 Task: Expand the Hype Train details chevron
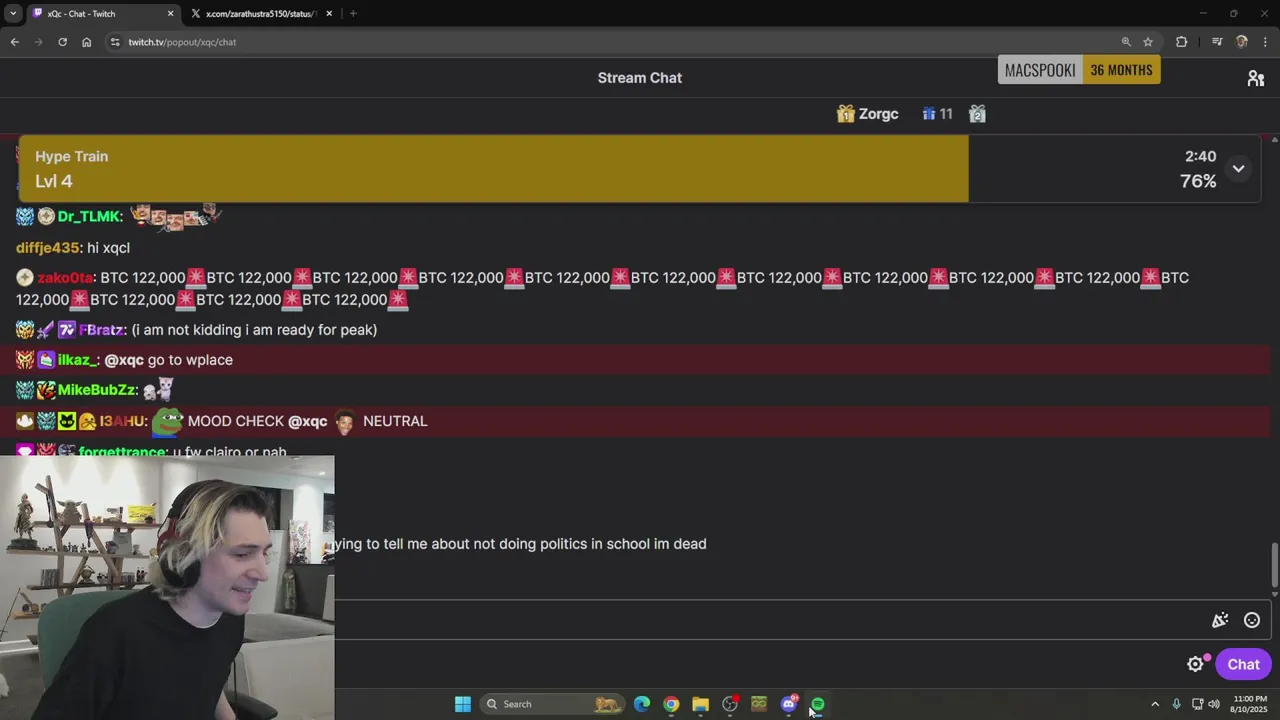1238,168
